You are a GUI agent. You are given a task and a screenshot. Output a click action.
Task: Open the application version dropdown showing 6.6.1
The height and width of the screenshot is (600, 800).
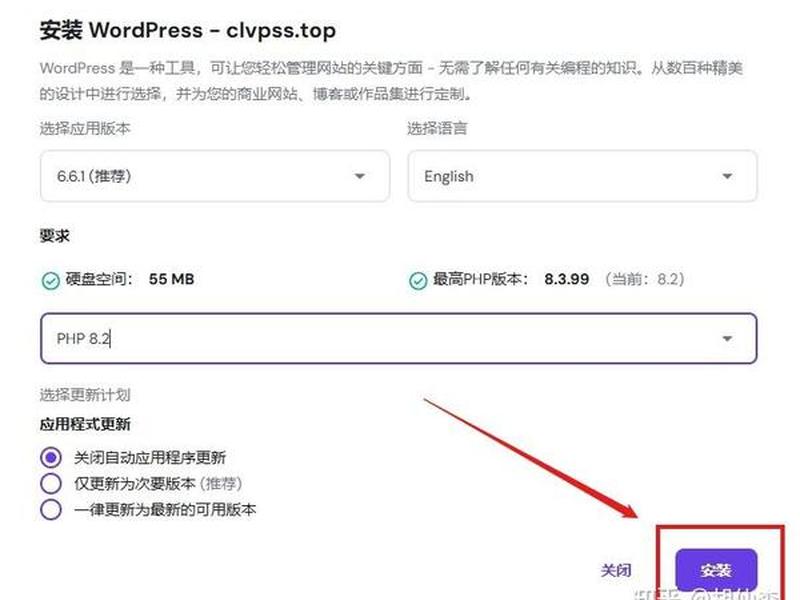tap(215, 176)
